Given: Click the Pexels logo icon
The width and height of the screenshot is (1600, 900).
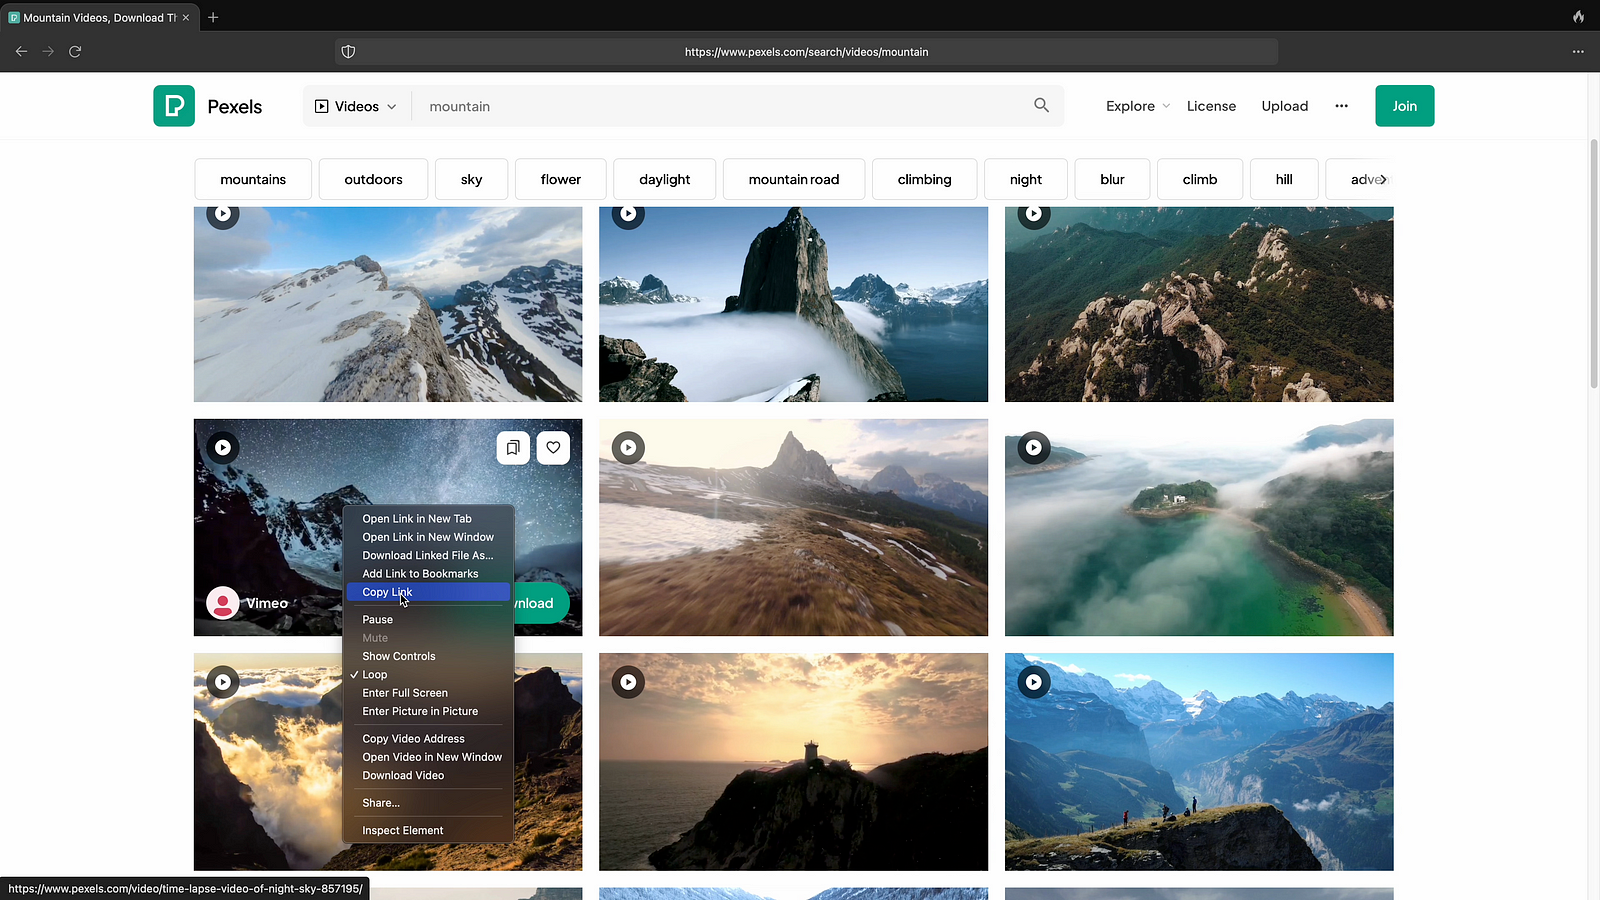Looking at the screenshot, I should point(174,106).
